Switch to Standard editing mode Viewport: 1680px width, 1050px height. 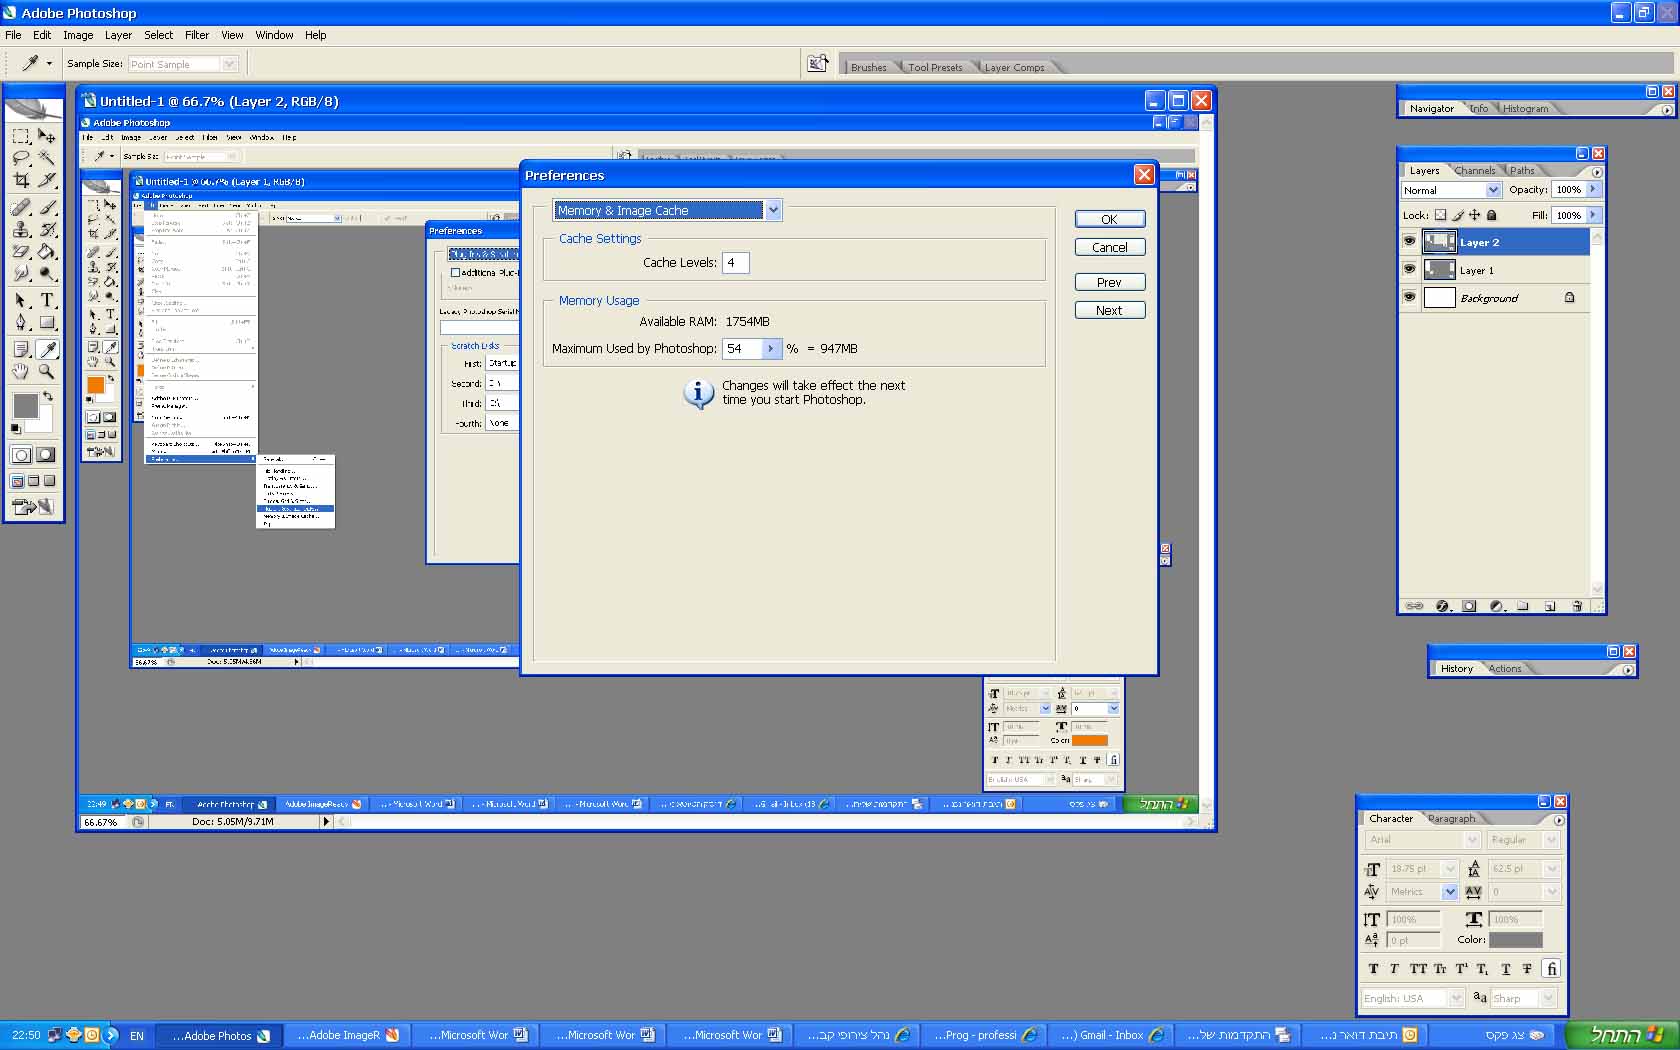click(x=21, y=455)
